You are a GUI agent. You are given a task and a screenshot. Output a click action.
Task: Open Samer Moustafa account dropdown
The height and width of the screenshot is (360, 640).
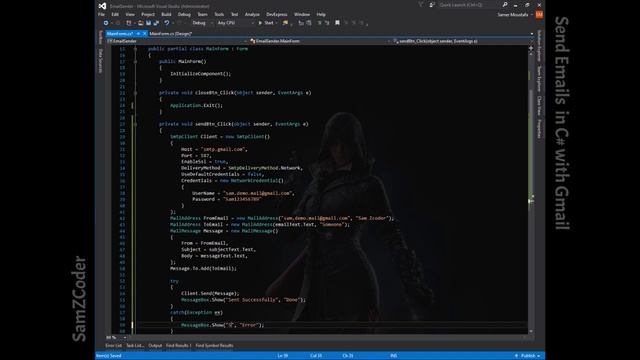click(514, 15)
